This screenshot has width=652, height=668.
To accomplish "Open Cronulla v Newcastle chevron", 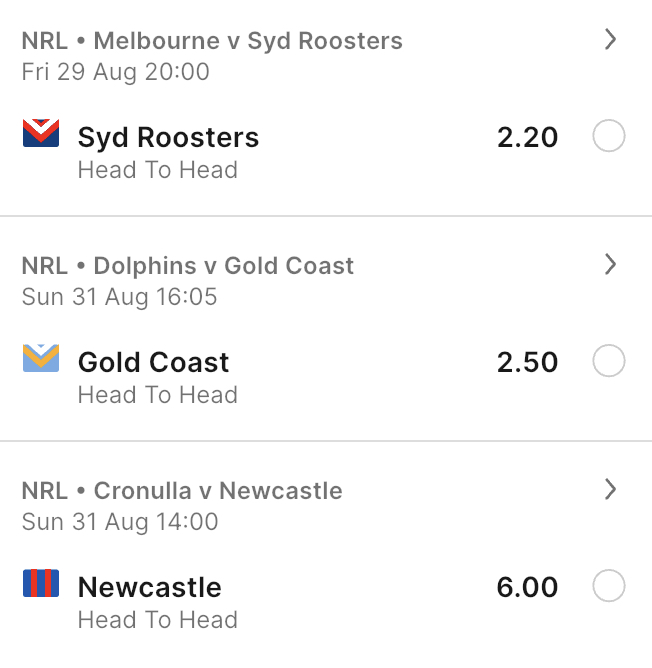I will tap(611, 489).
